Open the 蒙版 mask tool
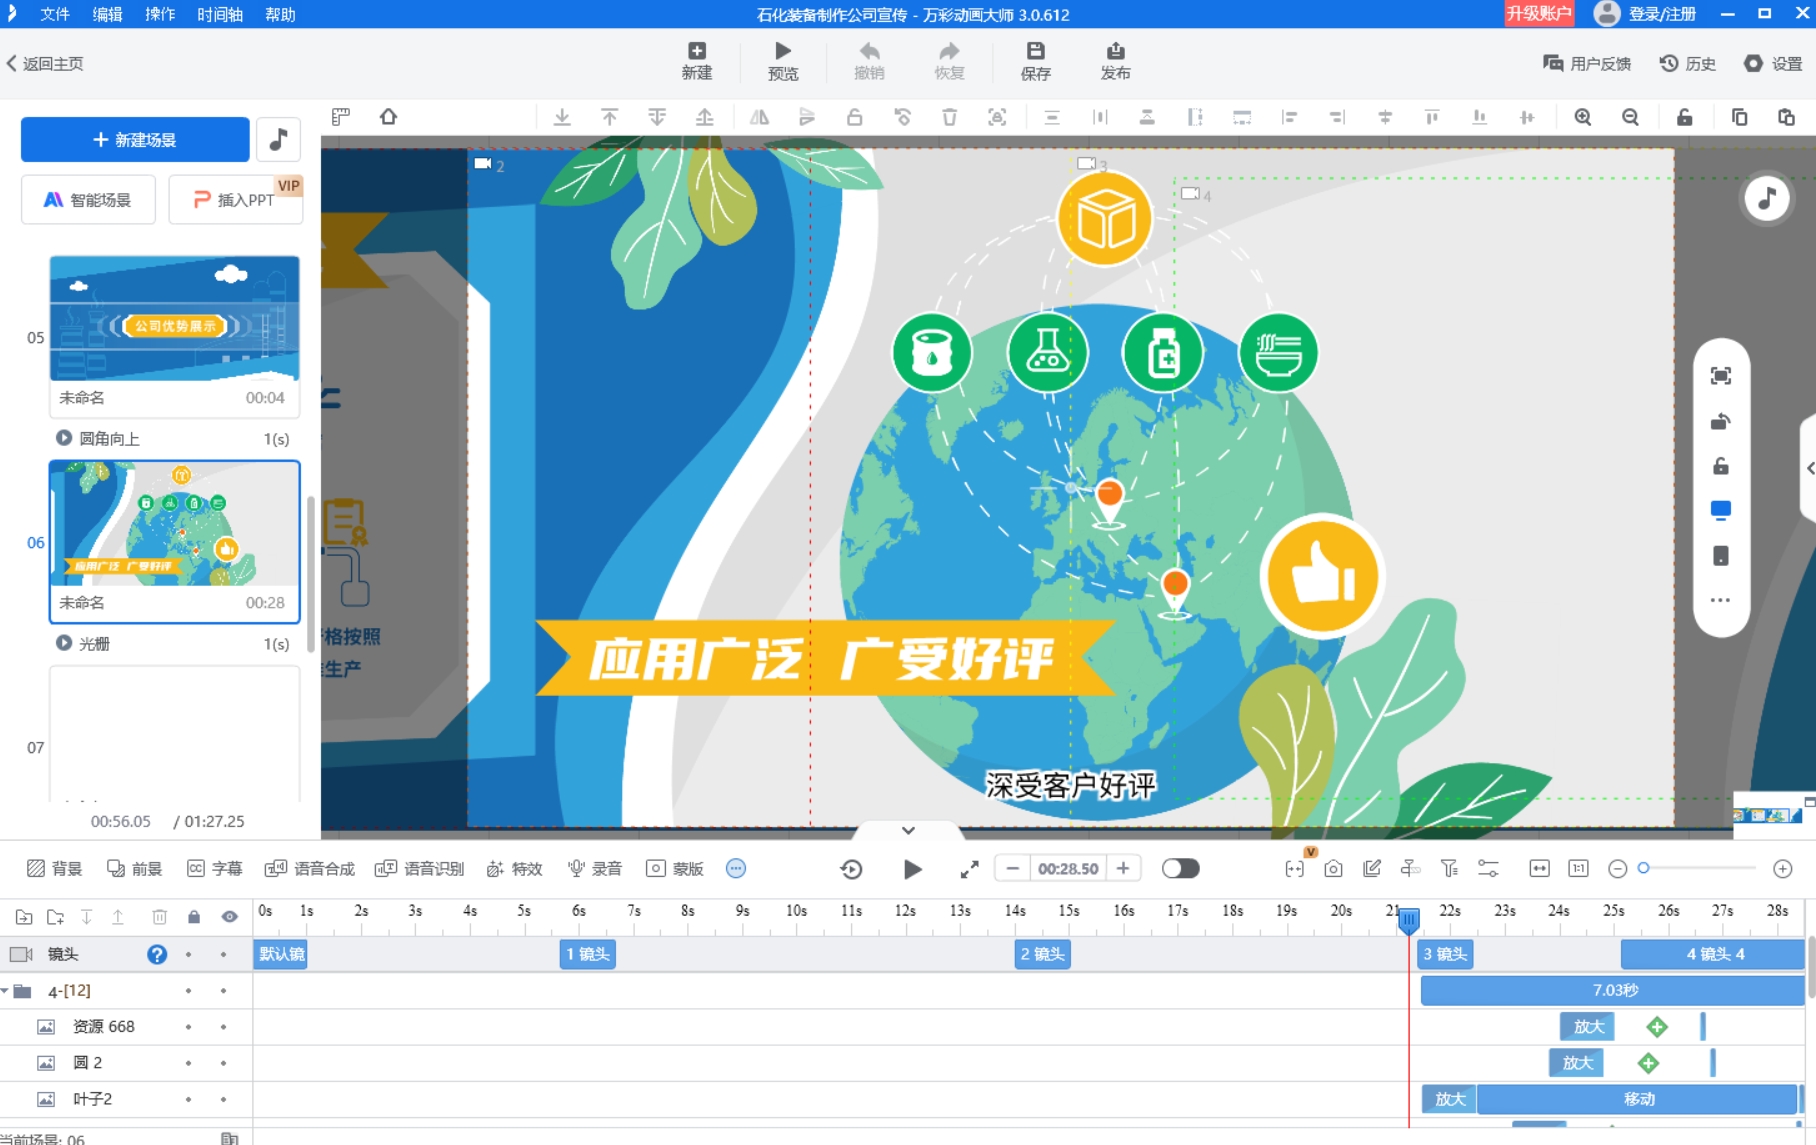This screenshot has height=1145, width=1816. tap(675, 868)
